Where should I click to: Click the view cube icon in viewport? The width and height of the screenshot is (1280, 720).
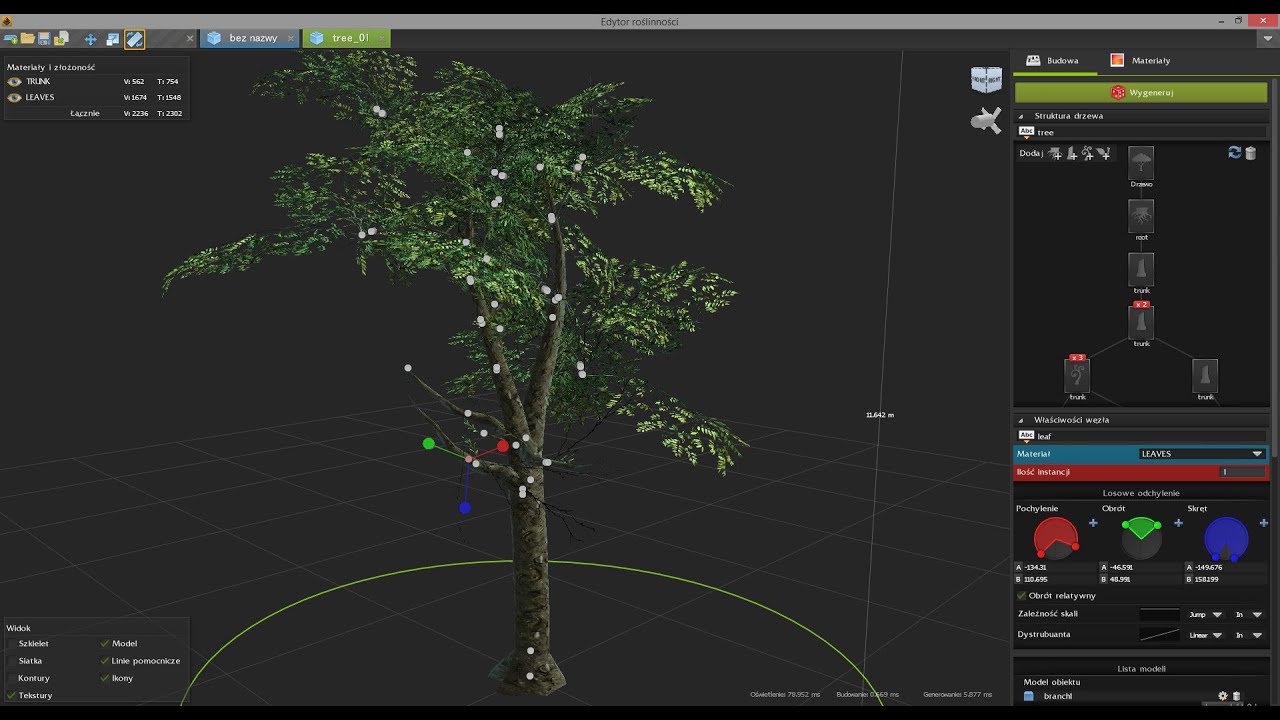point(986,80)
